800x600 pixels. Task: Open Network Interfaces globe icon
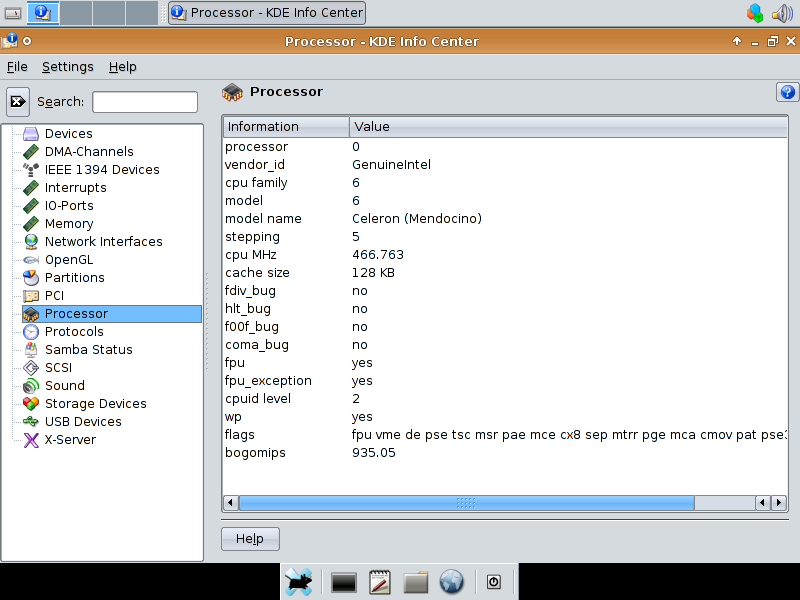(x=31, y=241)
